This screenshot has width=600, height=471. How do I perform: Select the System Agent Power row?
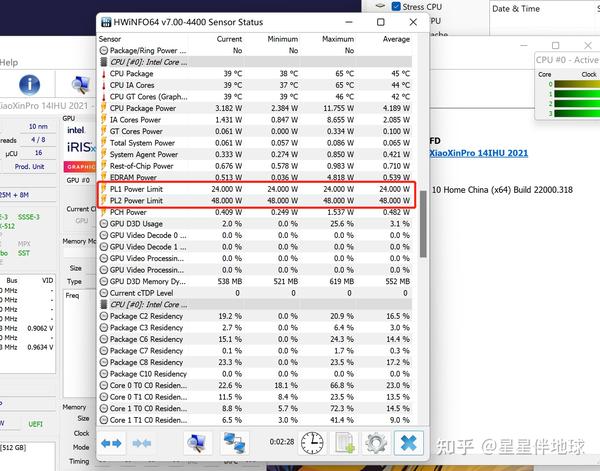[255, 154]
